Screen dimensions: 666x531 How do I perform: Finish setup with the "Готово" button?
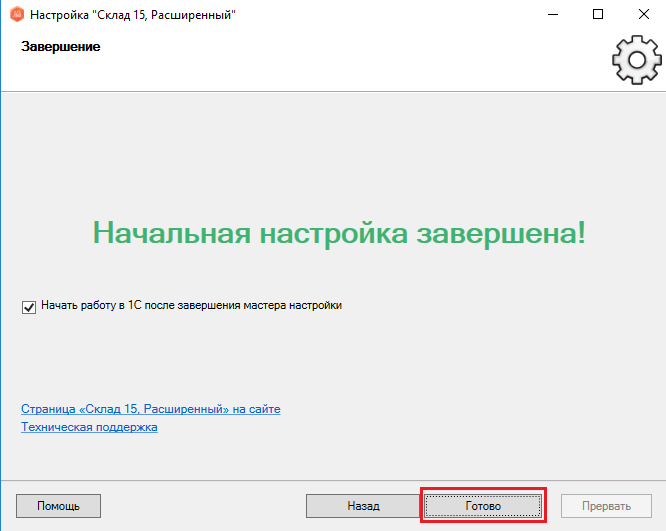483,506
